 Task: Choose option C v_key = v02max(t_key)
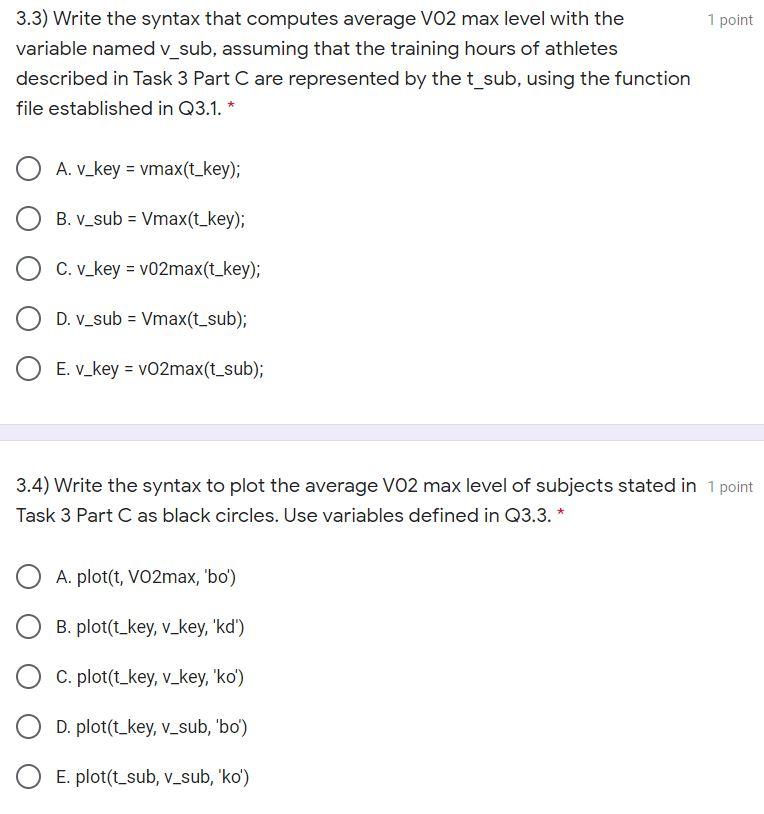click(x=29, y=268)
